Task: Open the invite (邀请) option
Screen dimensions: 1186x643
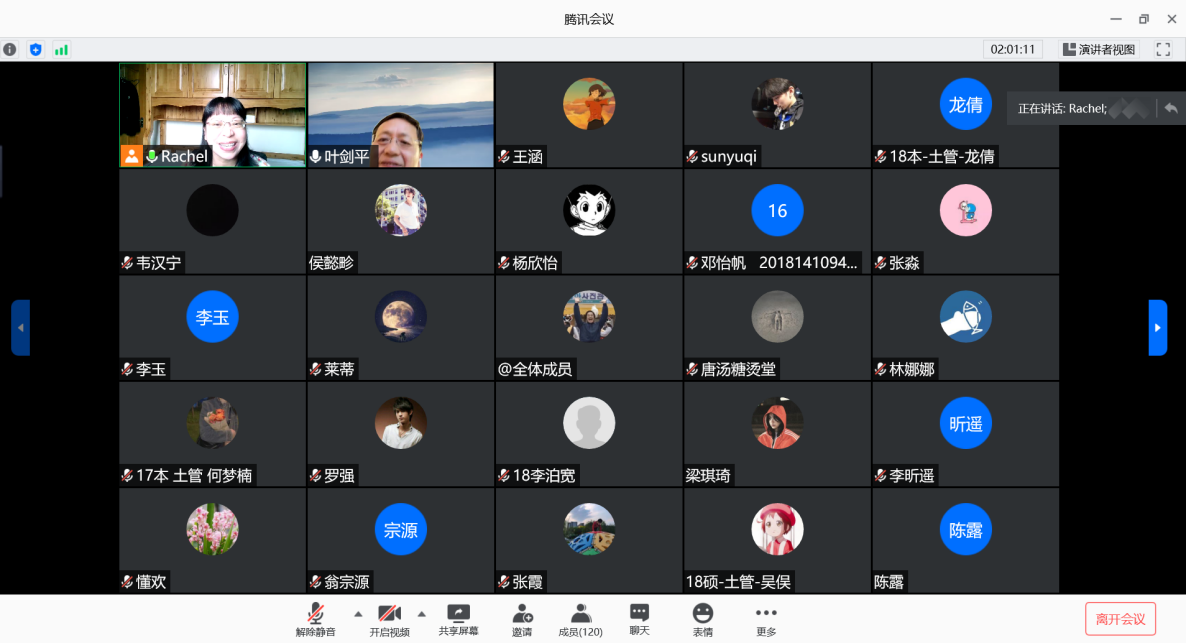Action: tap(522, 619)
